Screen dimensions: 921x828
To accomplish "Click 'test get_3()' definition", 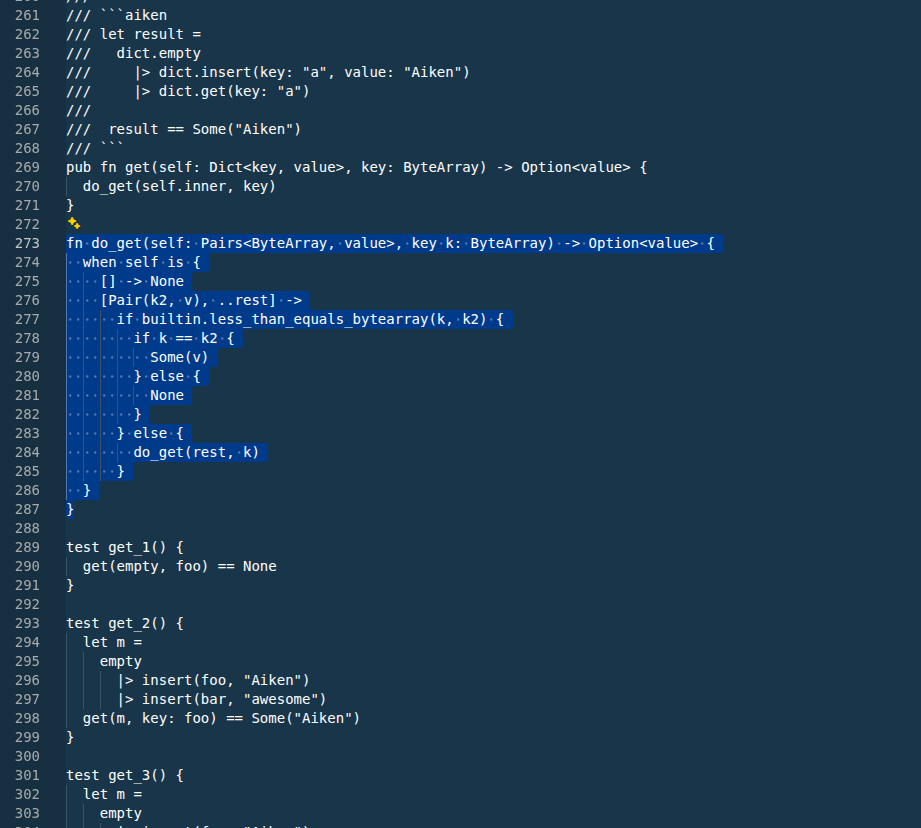I will (116, 775).
